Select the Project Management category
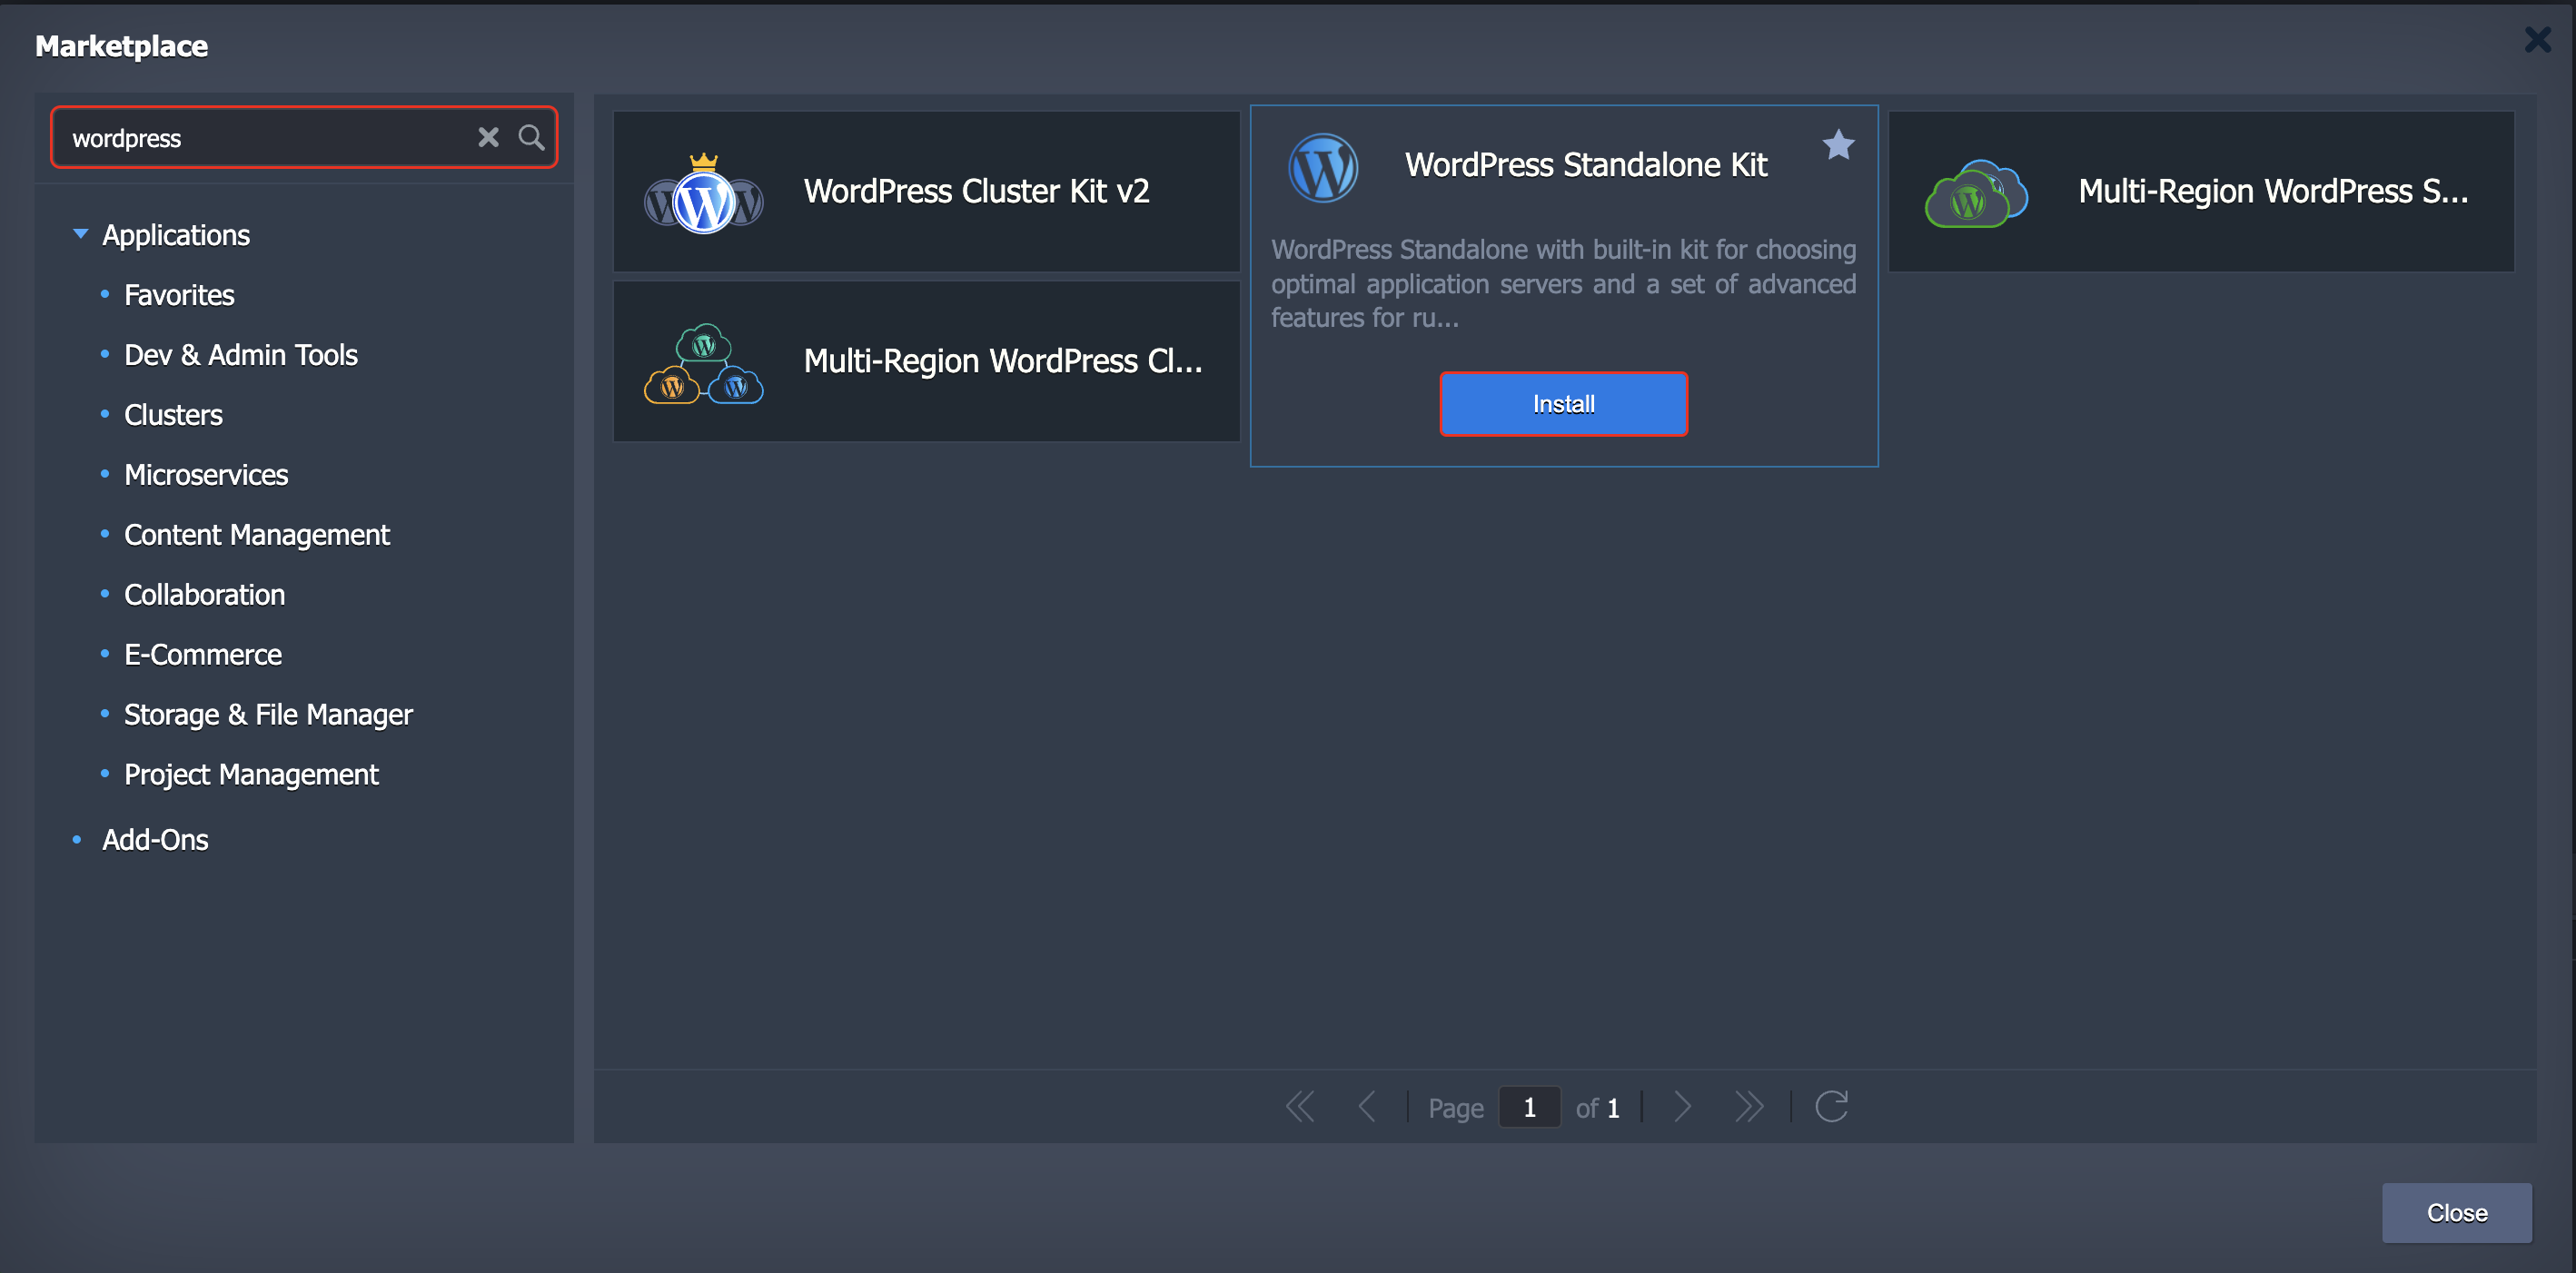 tap(251, 775)
